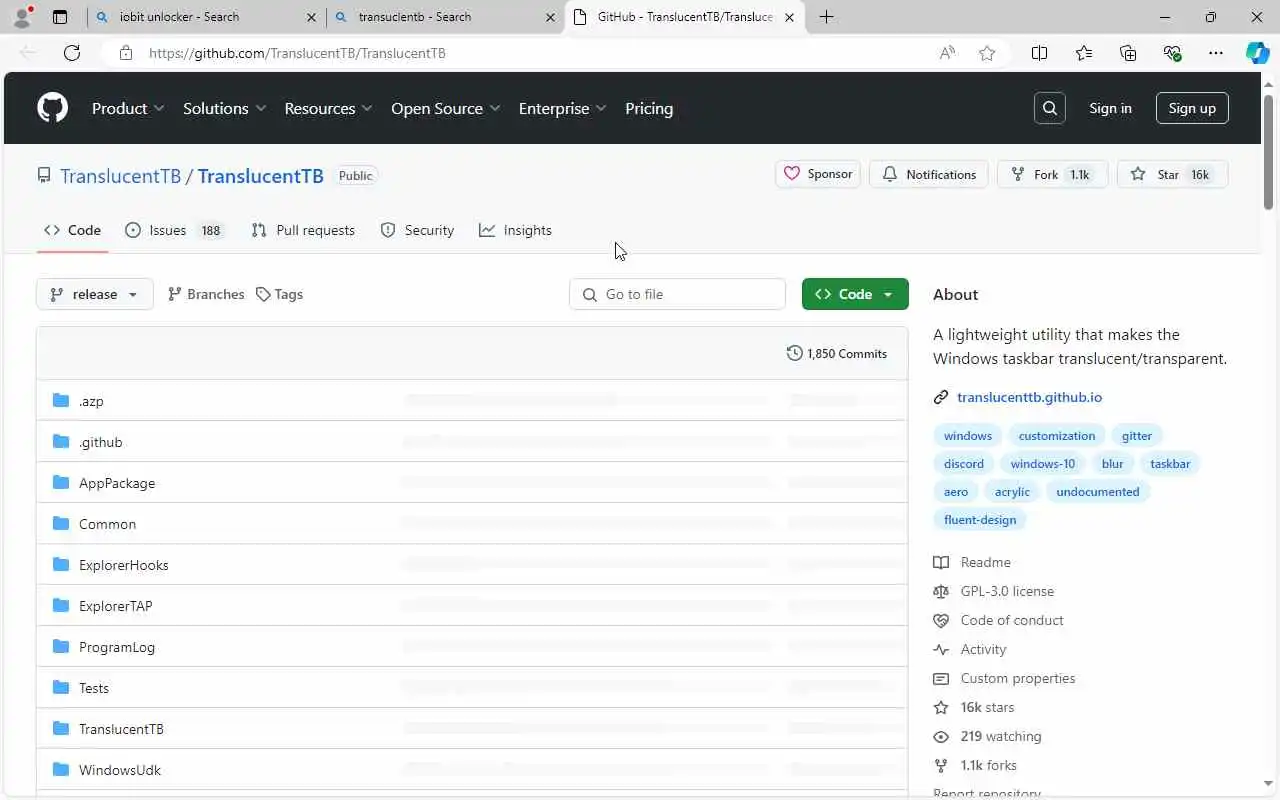The height and width of the screenshot is (800, 1280).
Task: Click the GitHub search magnifier icon
Action: click(1050, 108)
